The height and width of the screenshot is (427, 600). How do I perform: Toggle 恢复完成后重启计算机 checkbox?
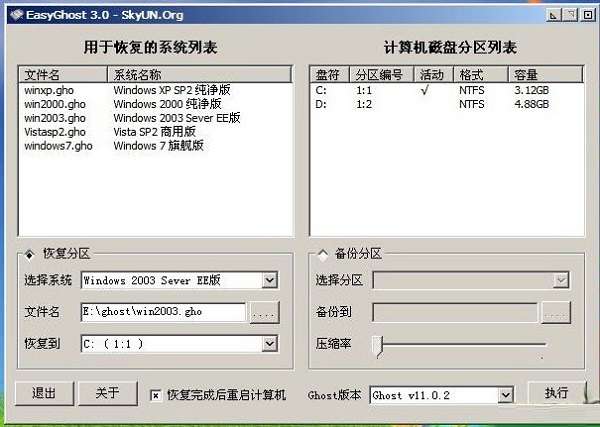155,395
